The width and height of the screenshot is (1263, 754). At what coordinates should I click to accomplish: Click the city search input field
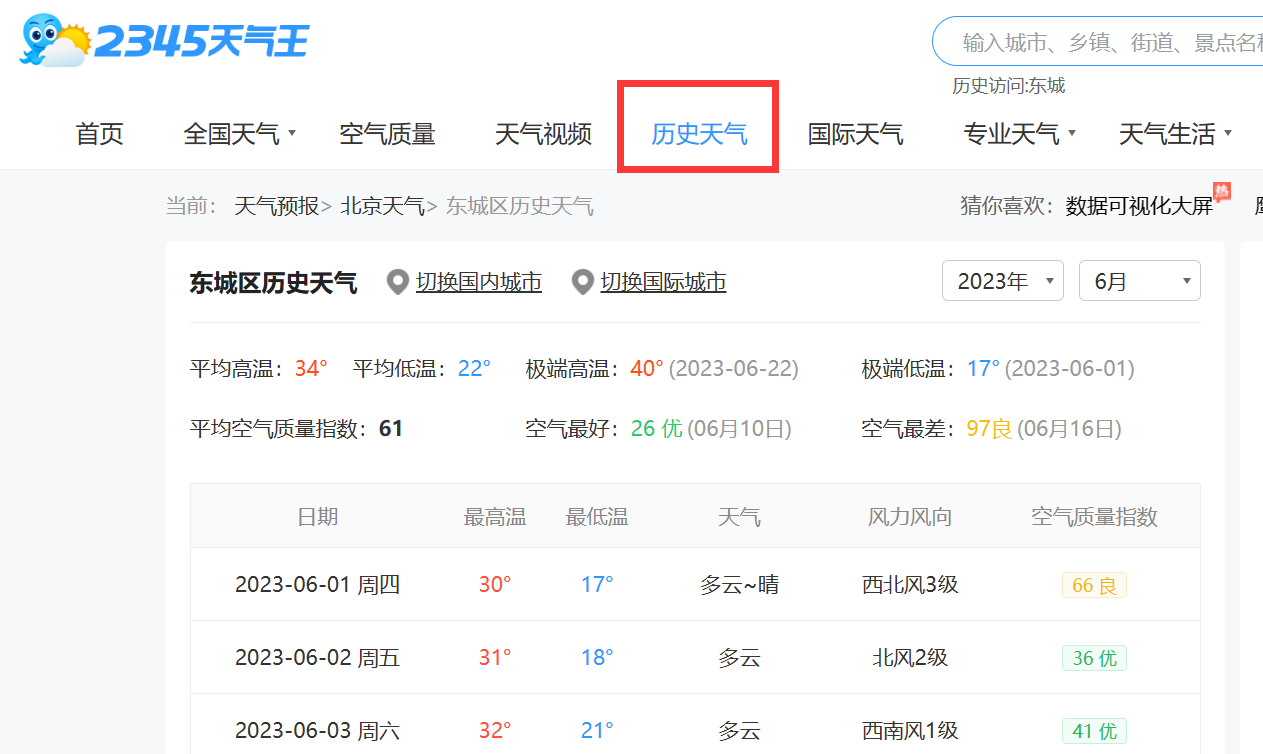tap(1100, 42)
